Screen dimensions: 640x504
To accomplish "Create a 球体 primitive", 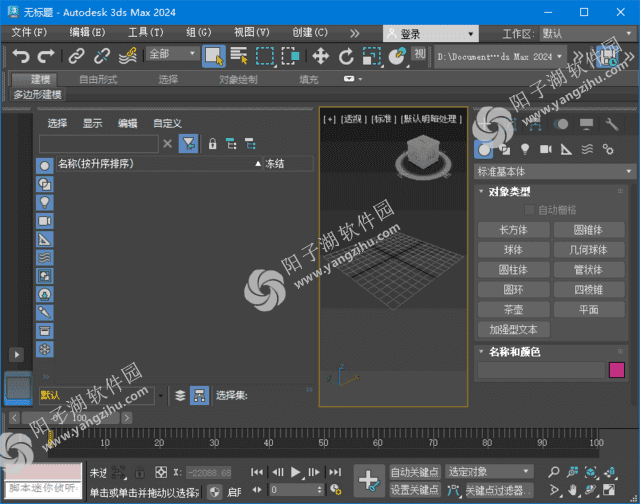I will 513,250.
